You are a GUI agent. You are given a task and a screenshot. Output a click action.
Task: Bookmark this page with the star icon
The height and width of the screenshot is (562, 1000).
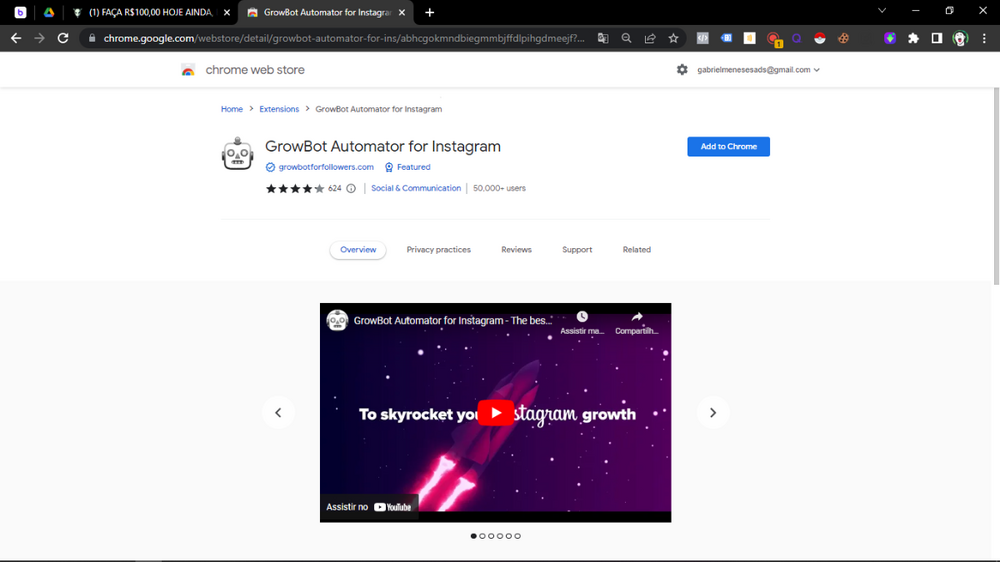(673, 38)
